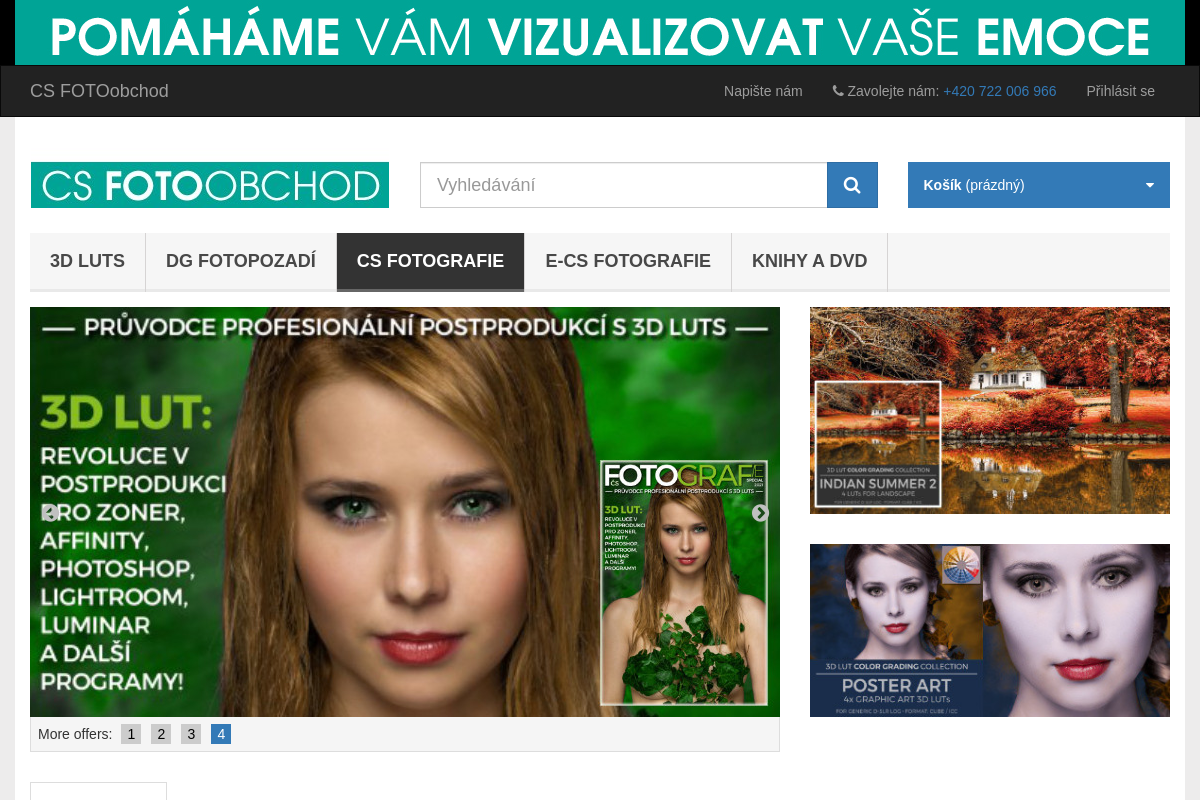This screenshot has height=800, width=1200.
Task: Show offer slide 3
Action: coord(191,734)
